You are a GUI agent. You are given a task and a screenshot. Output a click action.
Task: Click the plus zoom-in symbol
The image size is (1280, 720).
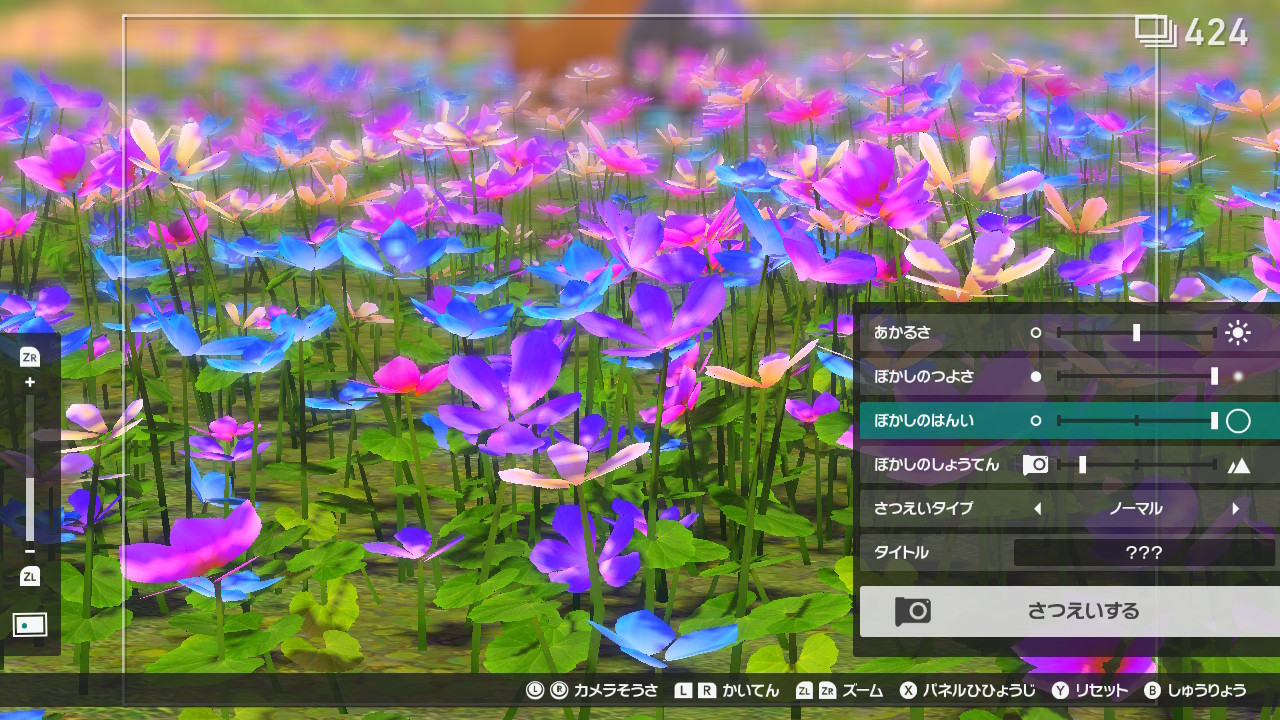point(29,382)
